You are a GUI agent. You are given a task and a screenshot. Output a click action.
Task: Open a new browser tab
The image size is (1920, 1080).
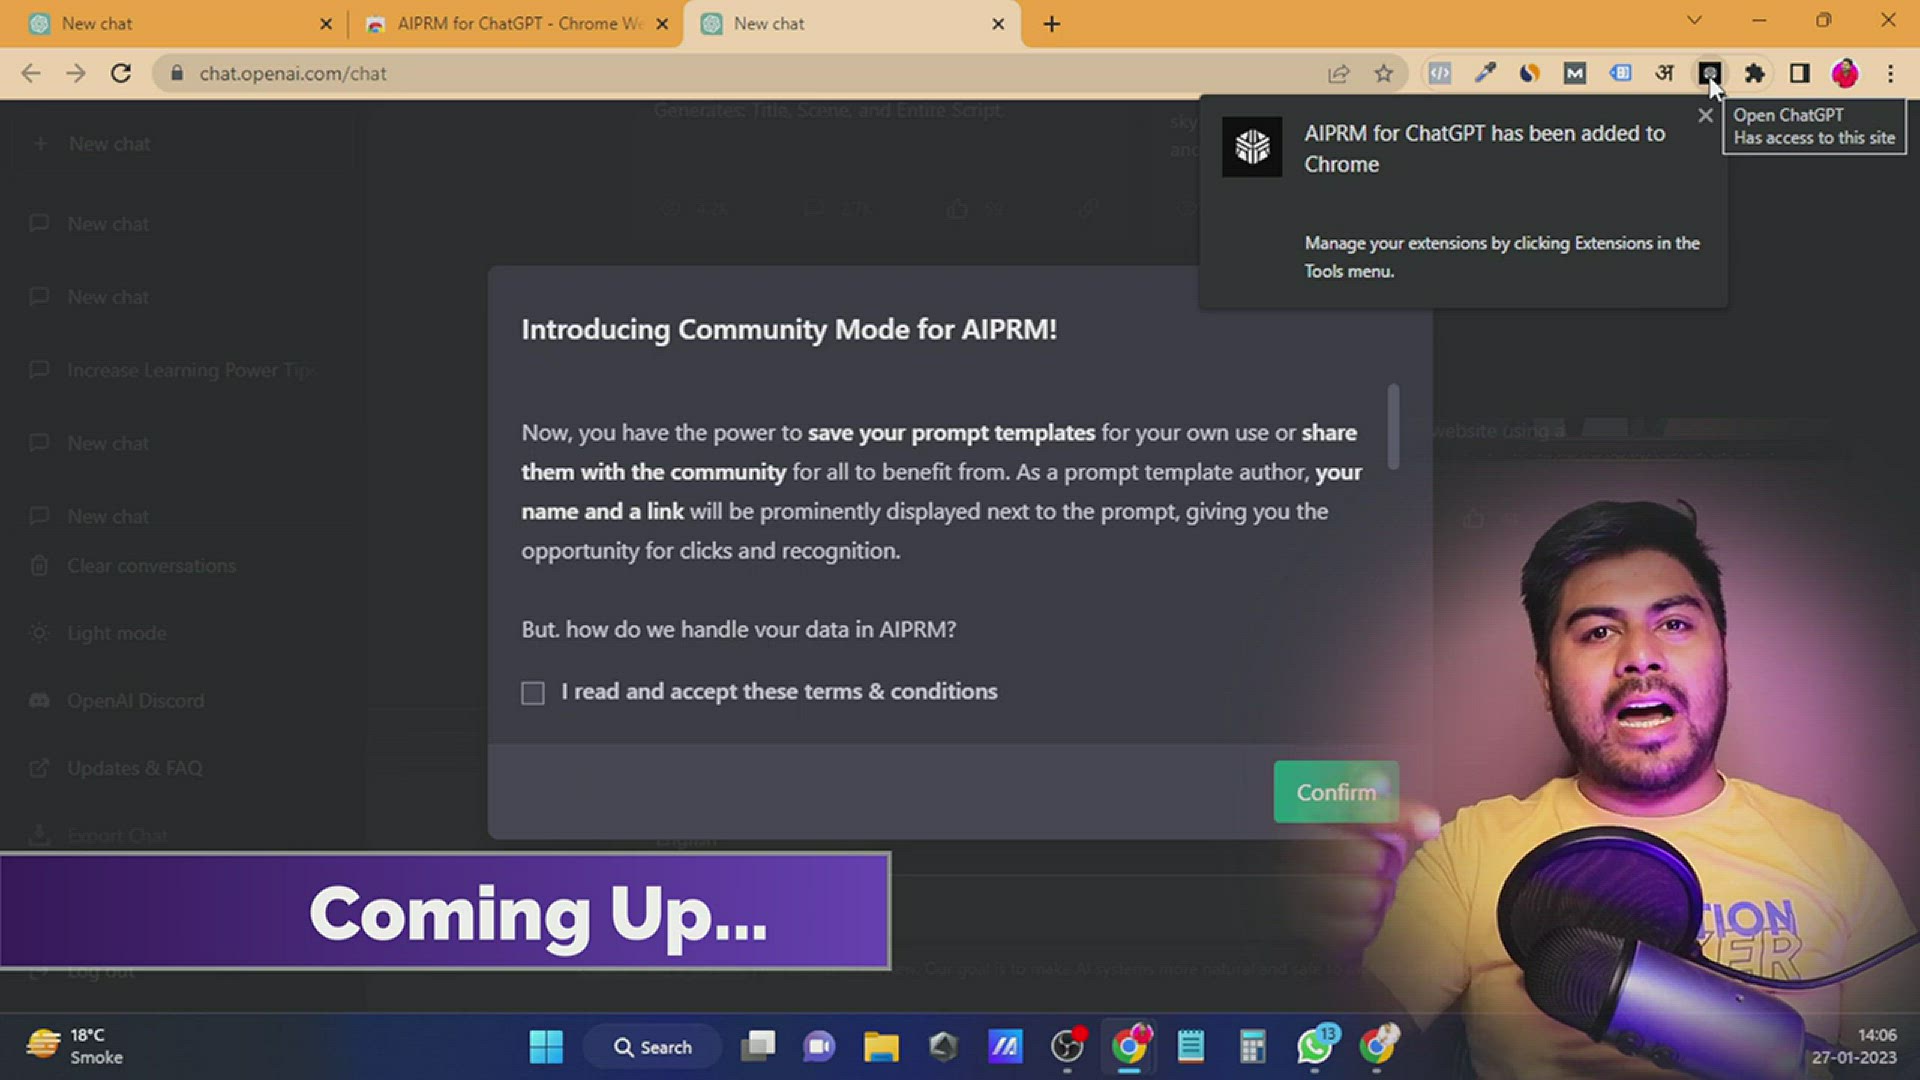(x=1051, y=24)
